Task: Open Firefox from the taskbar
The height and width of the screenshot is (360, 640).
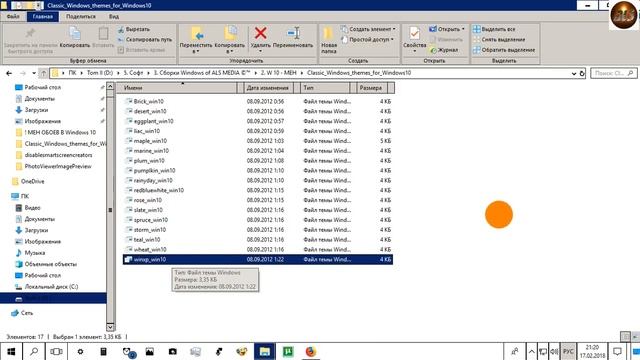Action: point(311,351)
